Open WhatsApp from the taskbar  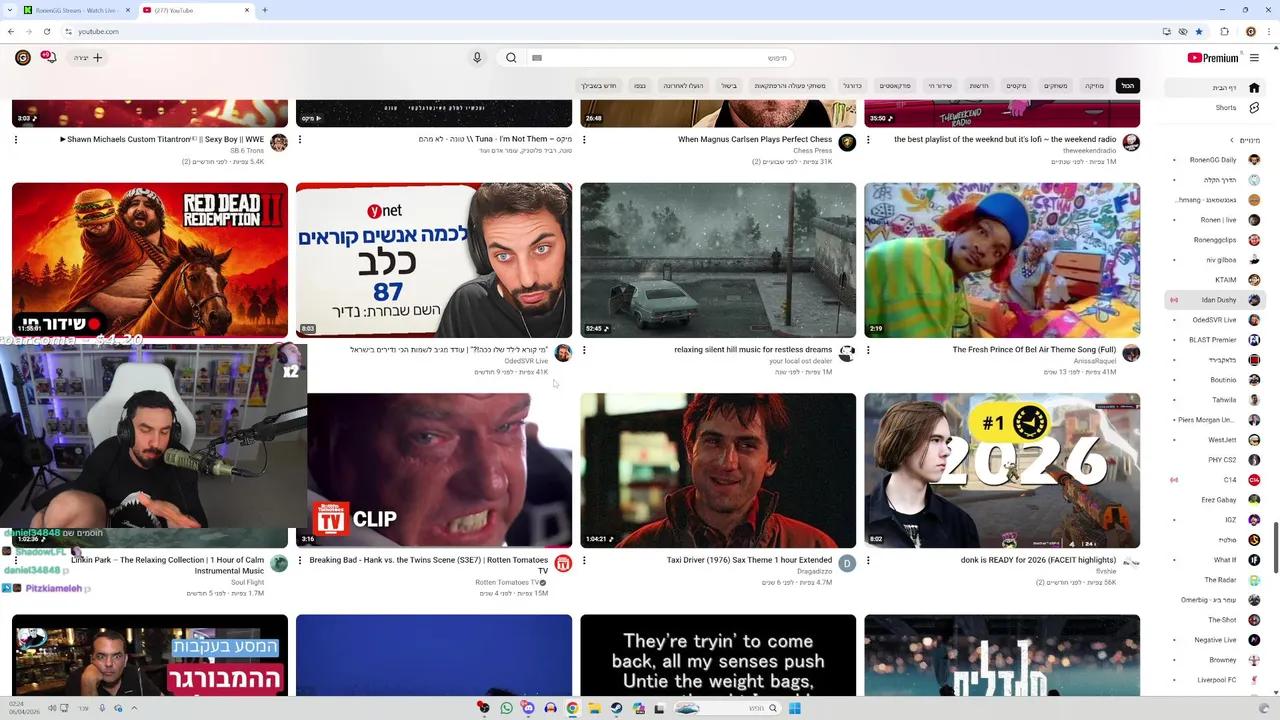506,708
